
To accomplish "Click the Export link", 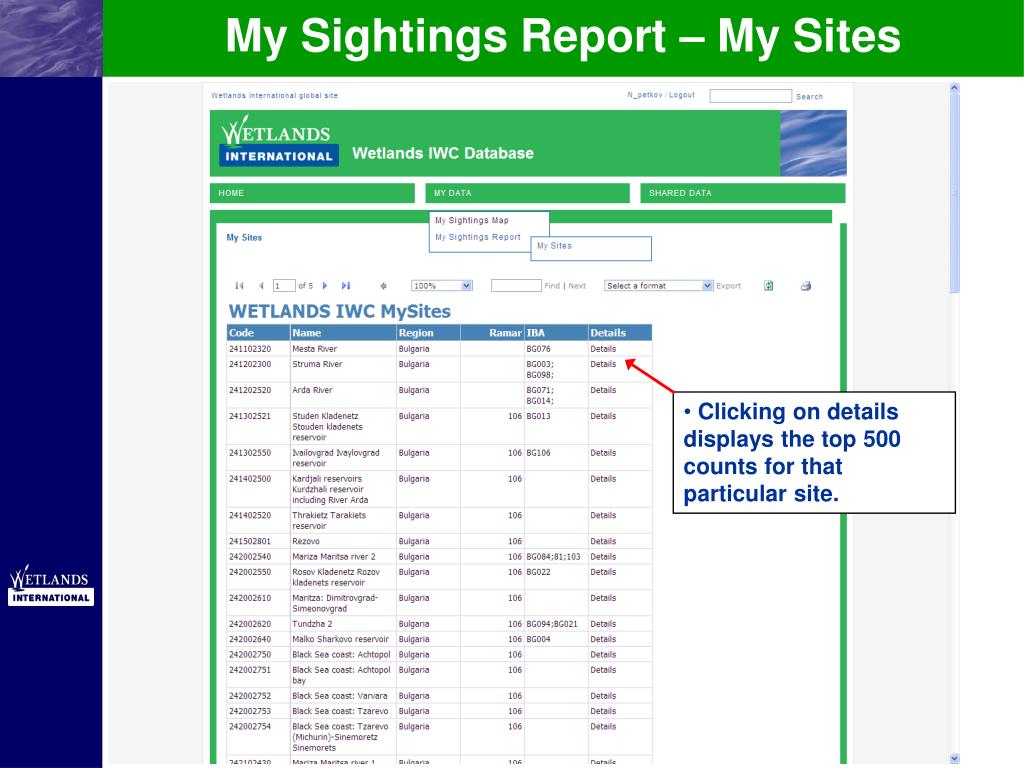I will 728,286.
